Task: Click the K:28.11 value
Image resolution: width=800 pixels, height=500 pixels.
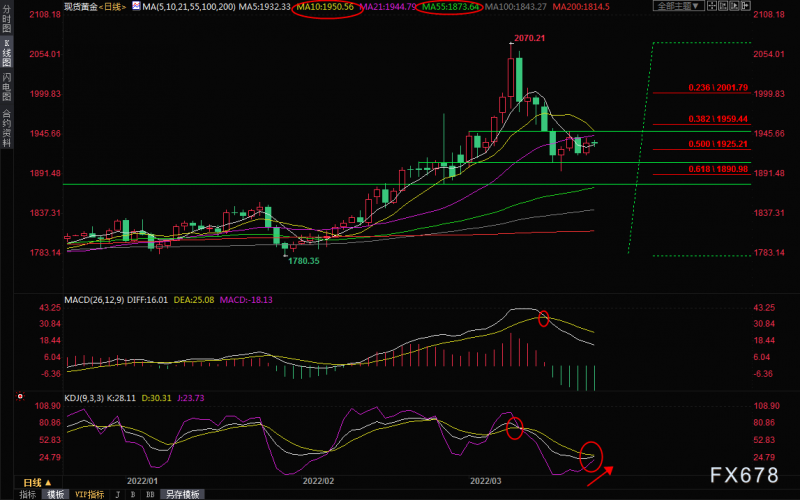Action: coord(122,397)
